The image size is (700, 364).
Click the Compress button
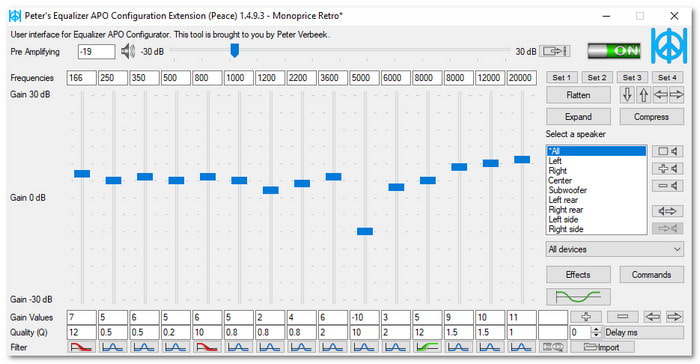tap(651, 117)
